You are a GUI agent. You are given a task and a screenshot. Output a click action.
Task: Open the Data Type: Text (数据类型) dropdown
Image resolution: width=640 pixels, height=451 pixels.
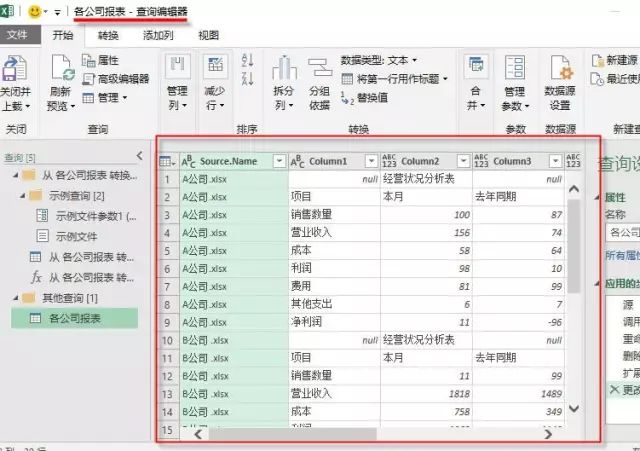point(378,60)
